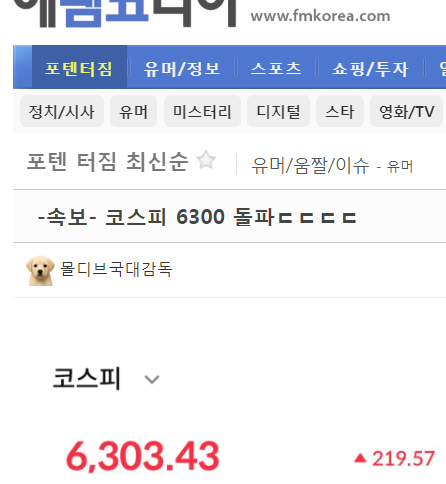Screen dimensions: 446x484
Task: Open the 디지털 category
Action: pyautogui.click(x=278, y=111)
